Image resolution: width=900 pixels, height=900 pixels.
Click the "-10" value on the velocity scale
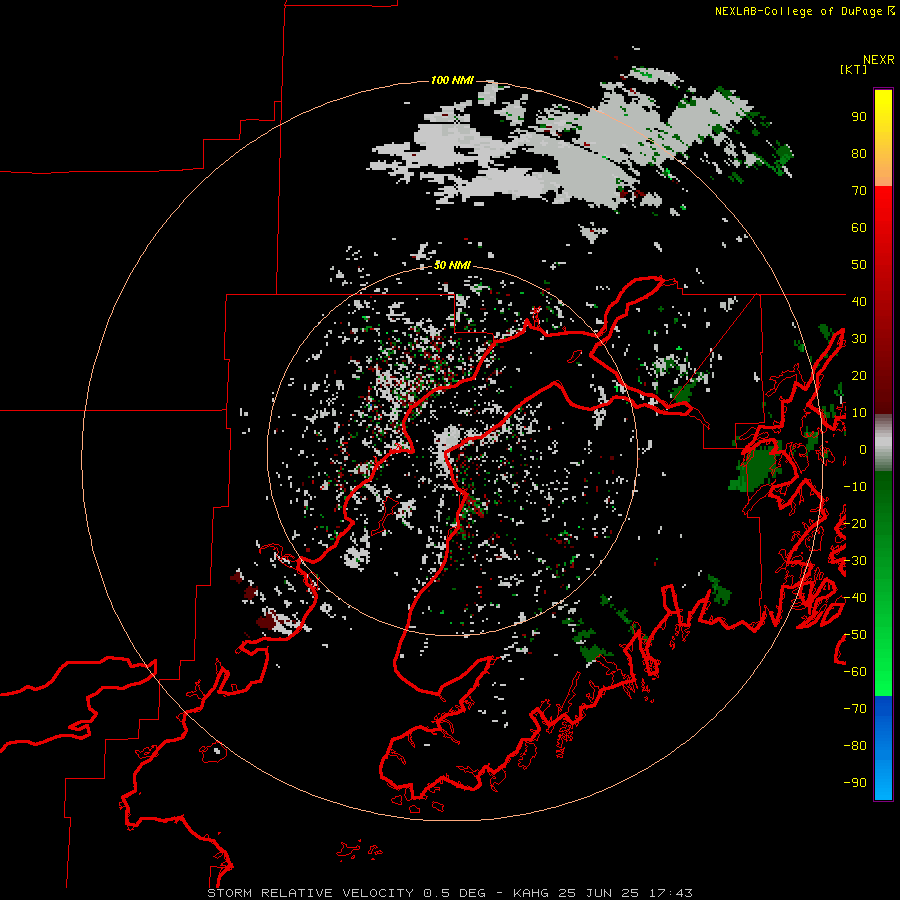855,487
